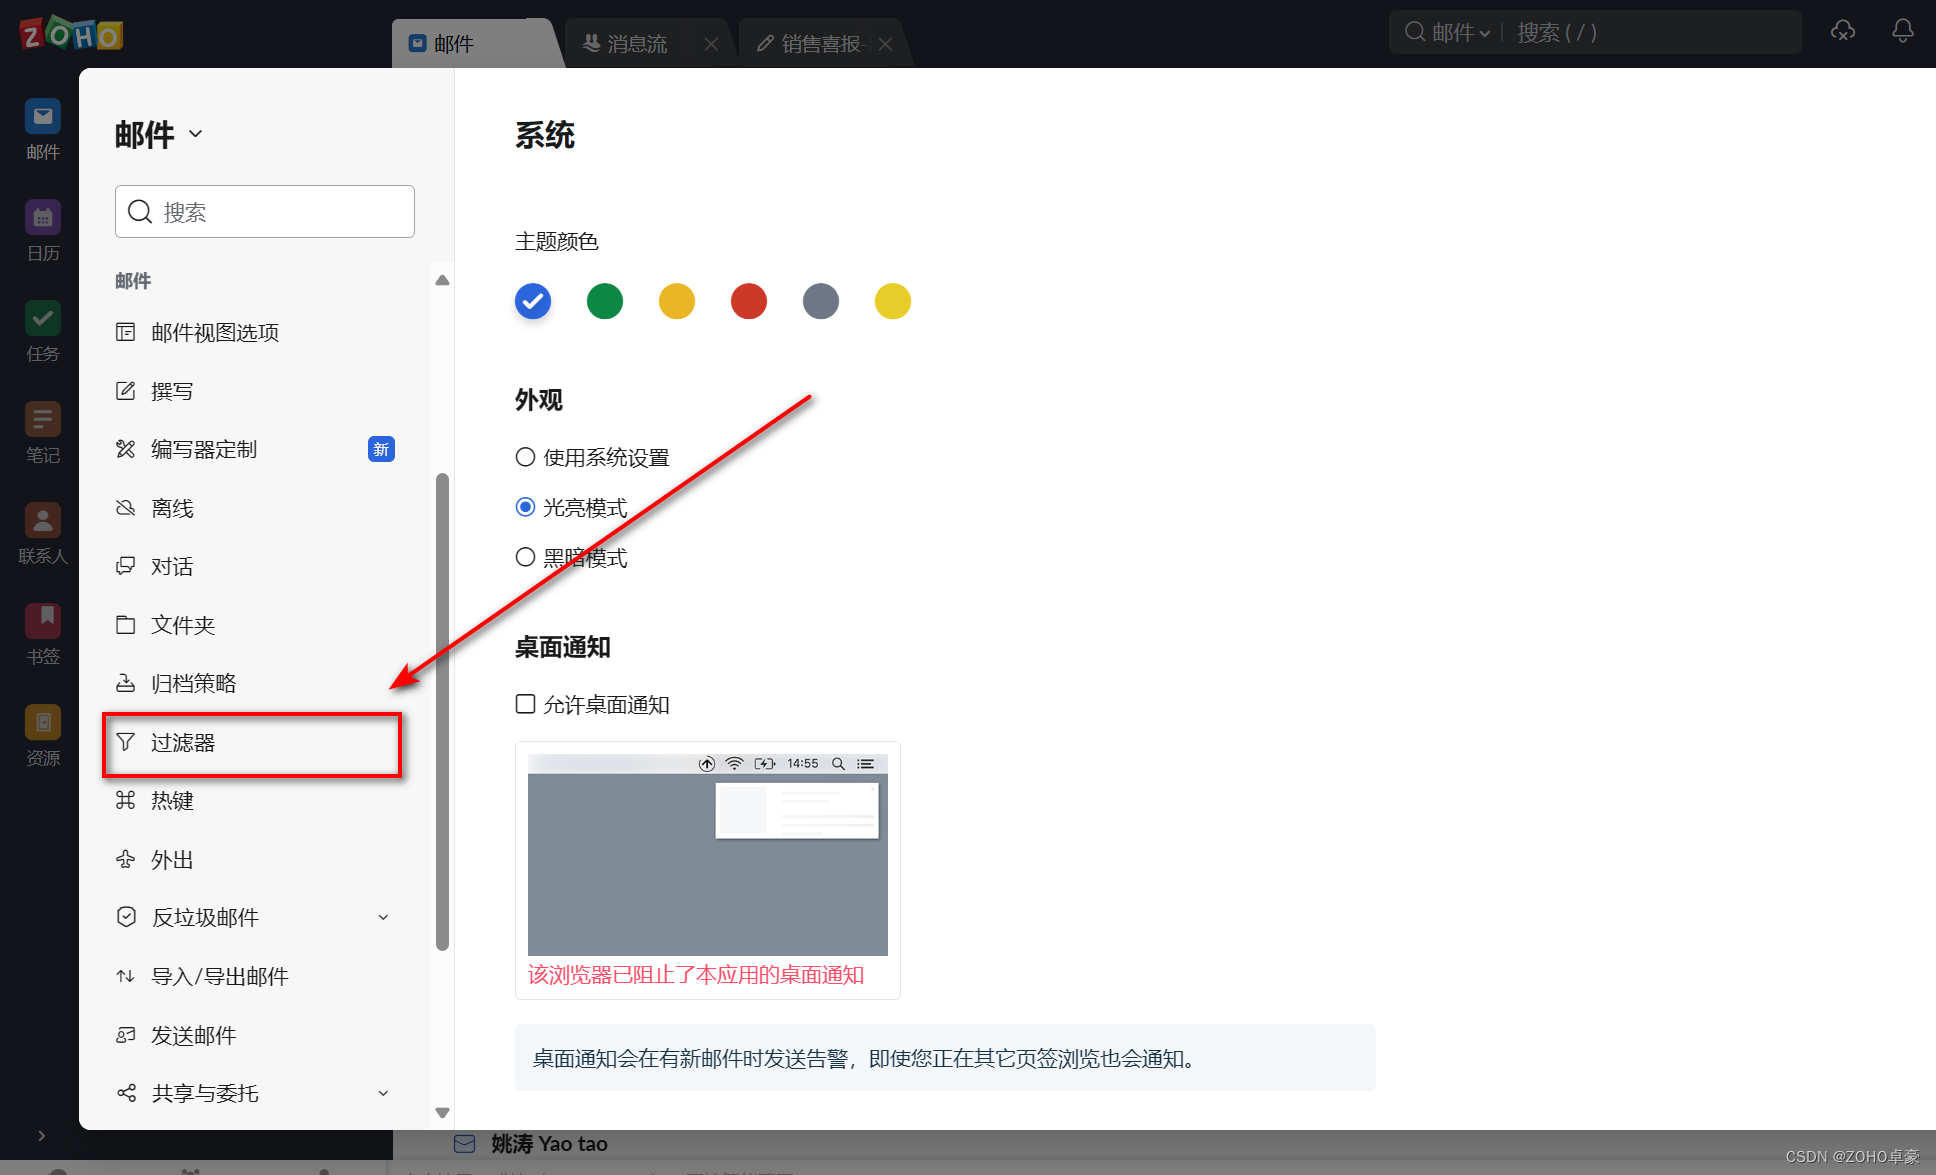Open the Filters (过滤器) settings item
This screenshot has height=1175, width=1936.
coord(183,743)
